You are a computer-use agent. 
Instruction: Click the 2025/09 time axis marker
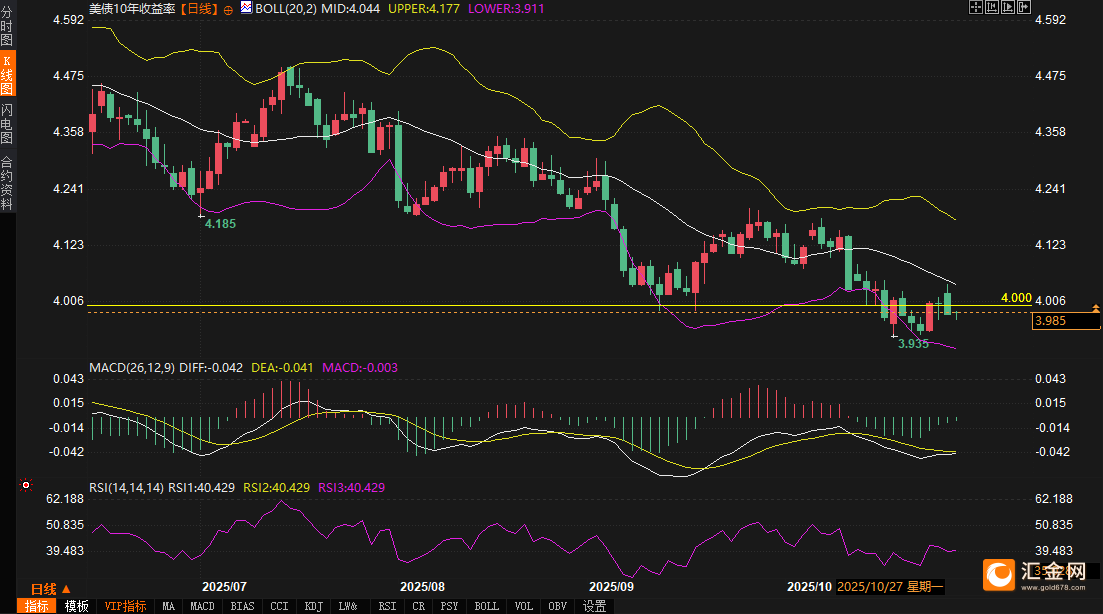coord(611,587)
